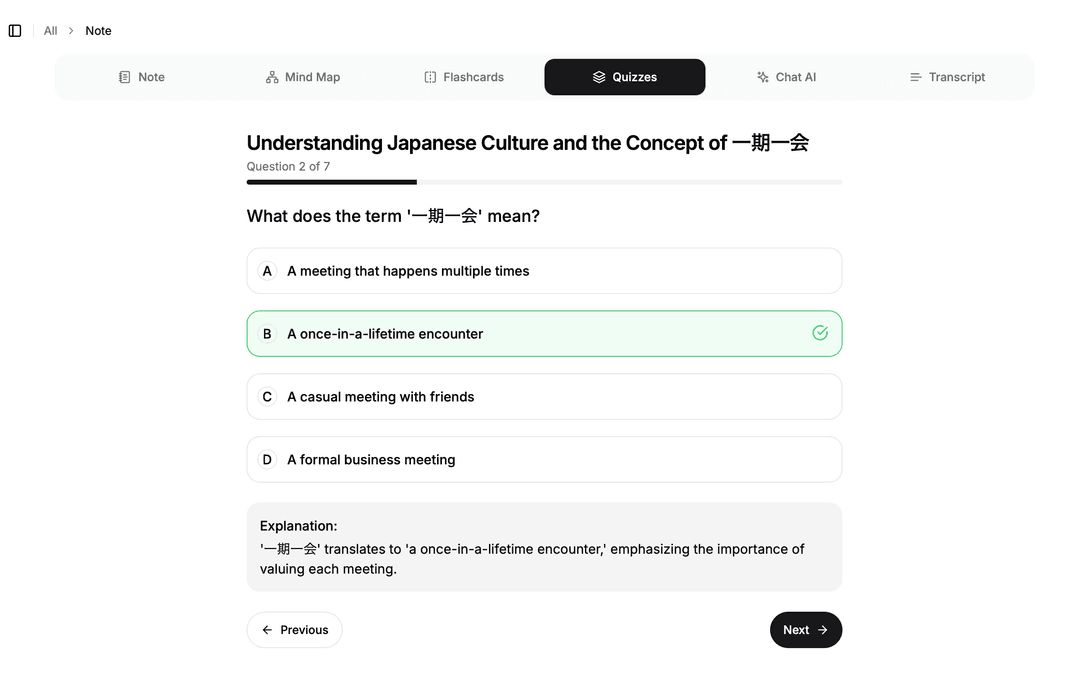Go to the Previous question
The height and width of the screenshot is (678, 1080).
tap(294, 630)
